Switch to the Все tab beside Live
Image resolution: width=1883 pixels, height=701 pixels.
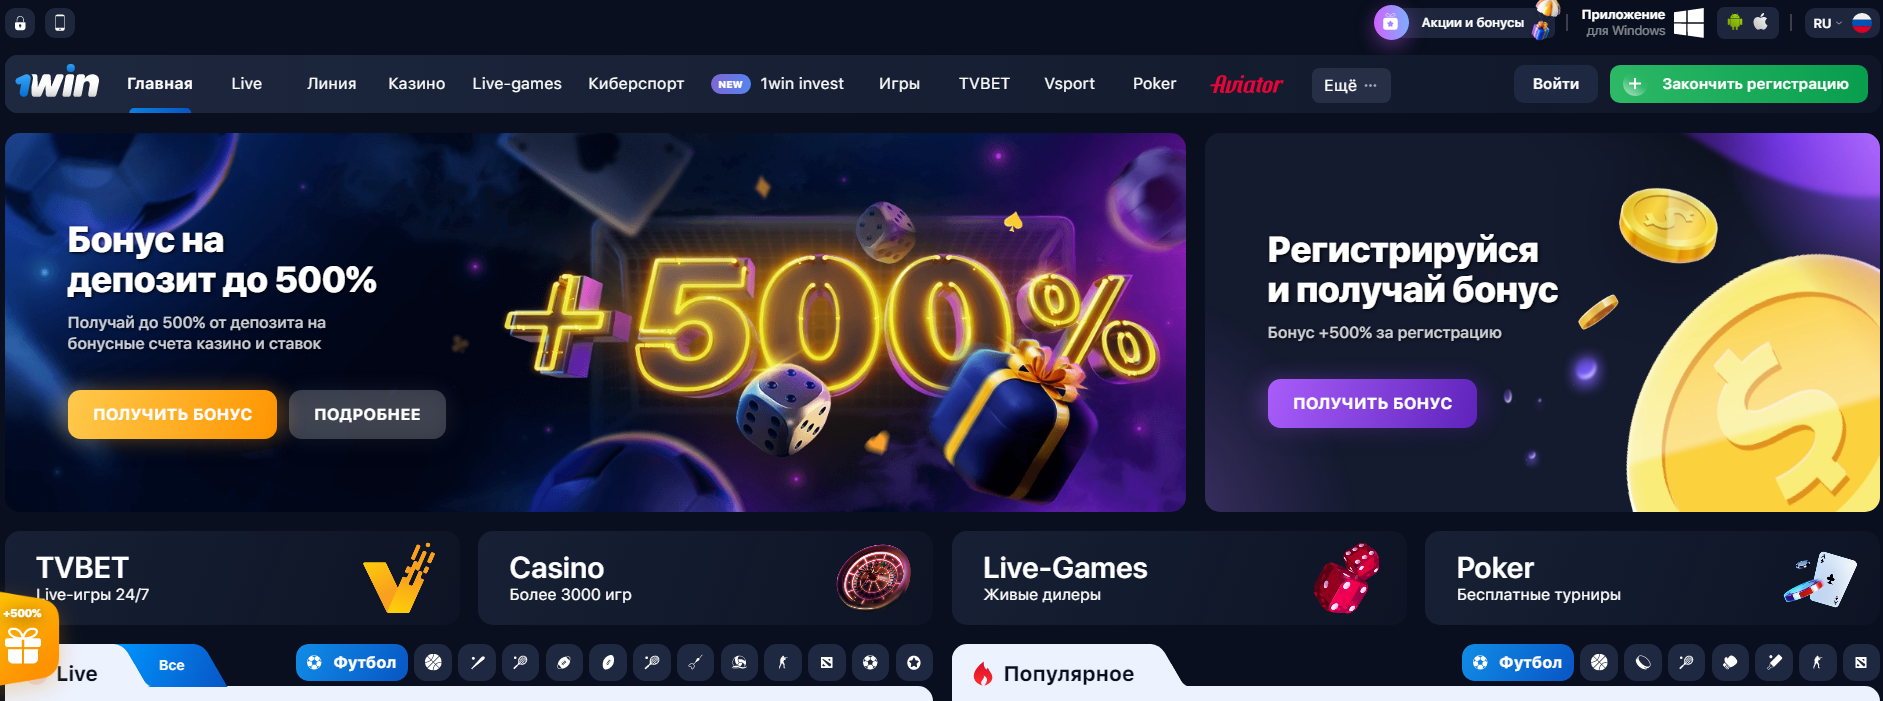172,665
